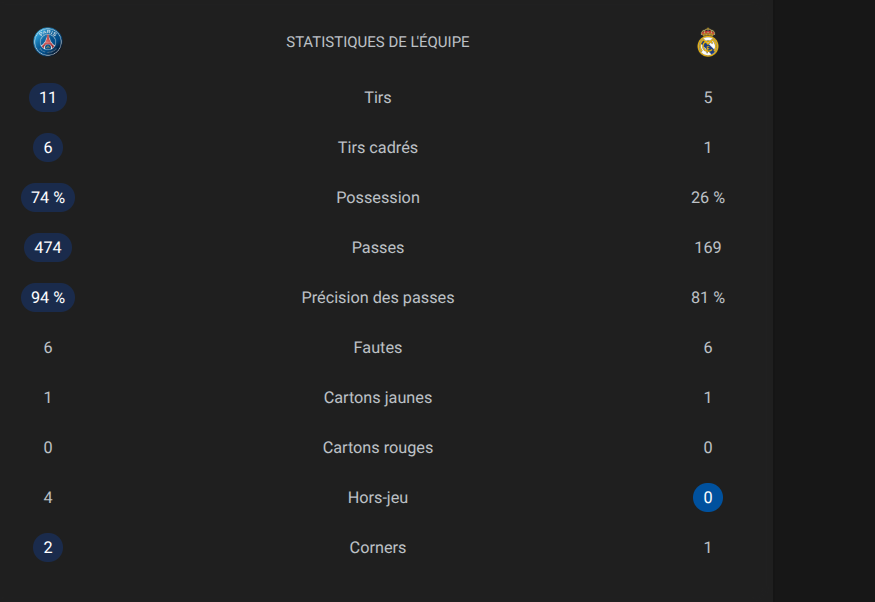Image resolution: width=875 pixels, height=602 pixels.
Task: Click the 94 % pass accuracy badge
Action: coord(48,298)
